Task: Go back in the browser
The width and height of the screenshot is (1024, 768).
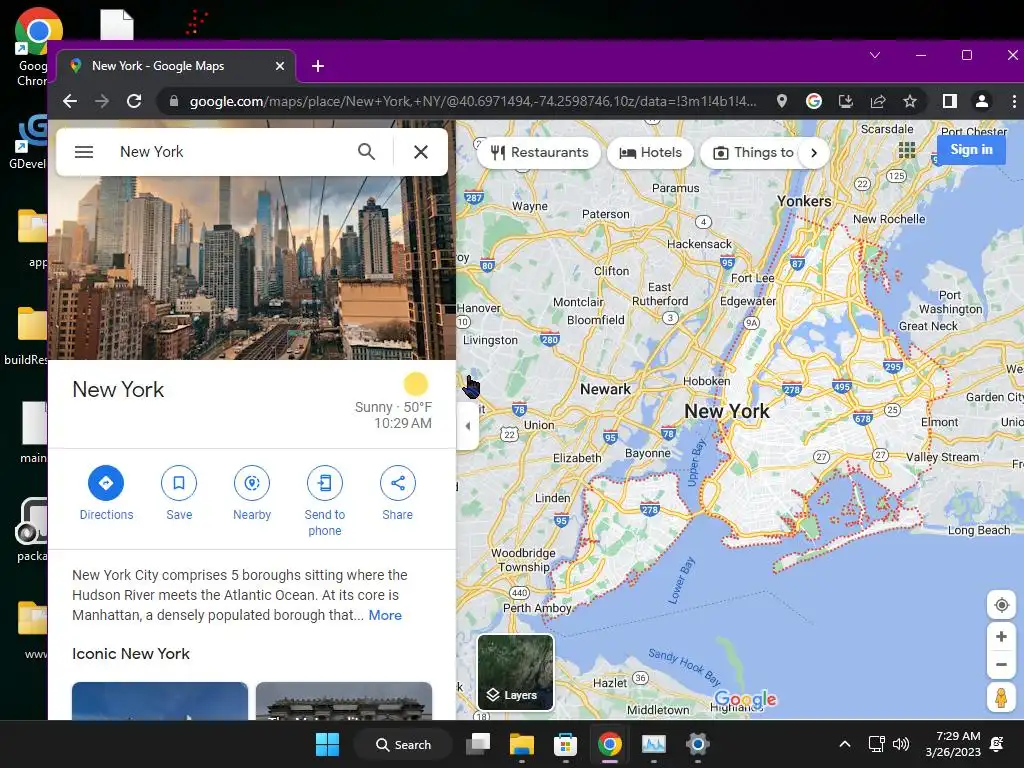Action: pos(70,101)
